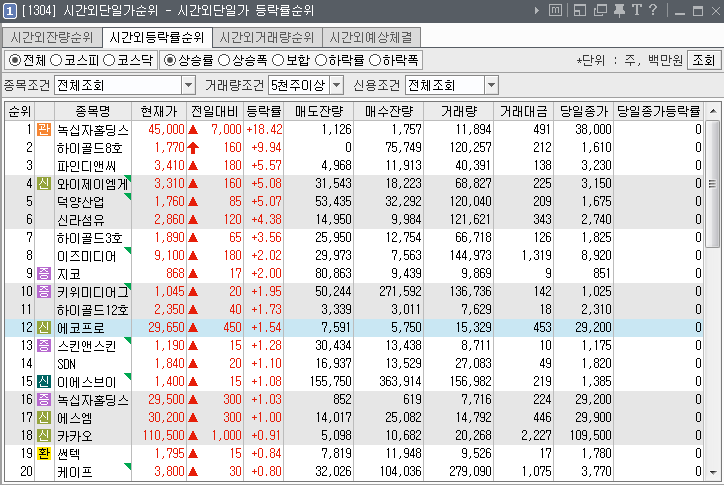Select the 코스닥 radio button
Viewport: 724px width, 485px height.
pos(109,60)
